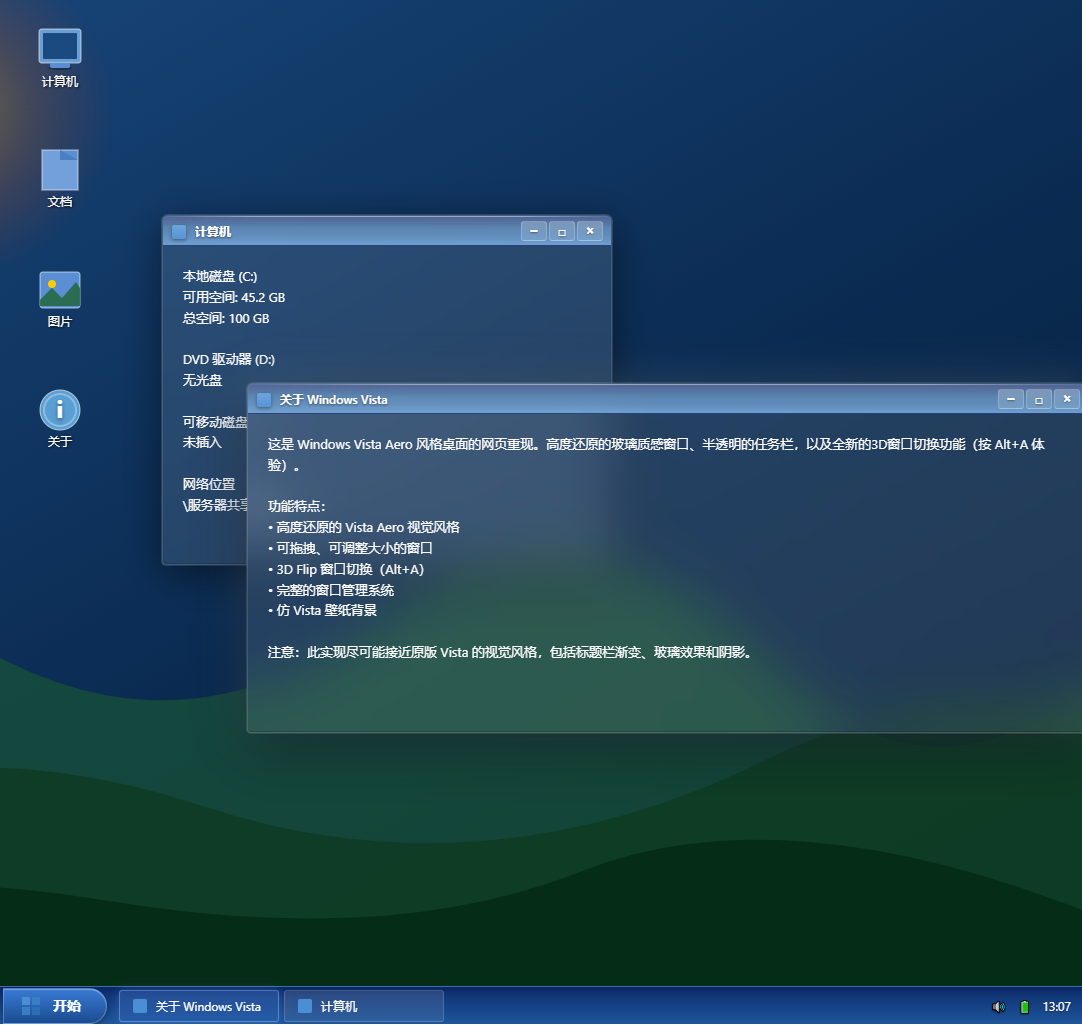Click the 可拖拽、可调整大小的窗口 bullet

(x=350, y=548)
